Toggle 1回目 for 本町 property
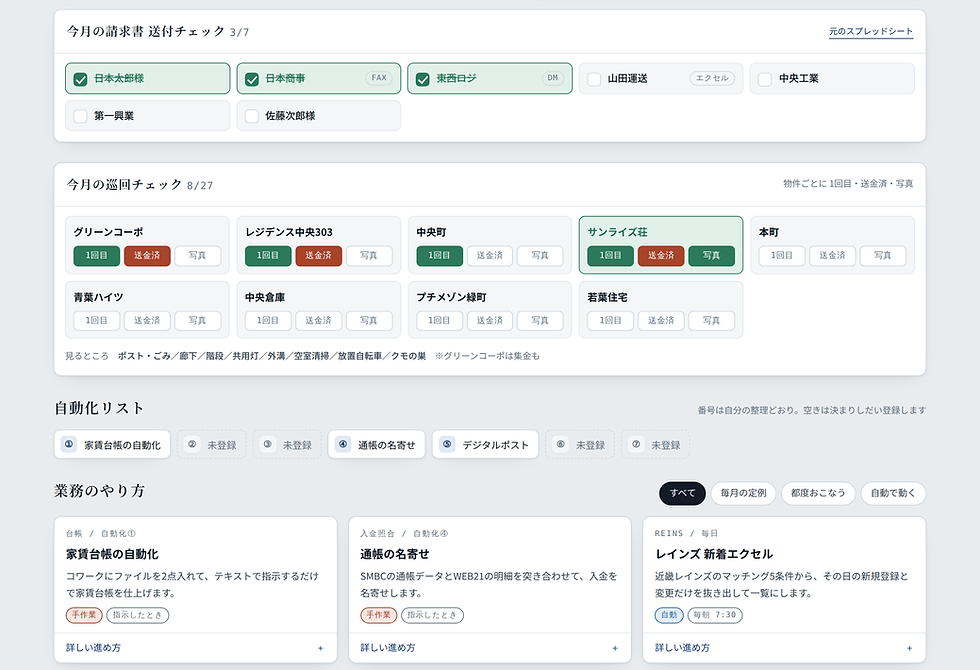This screenshot has height=670, width=980. pyautogui.click(x=782, y=256)
